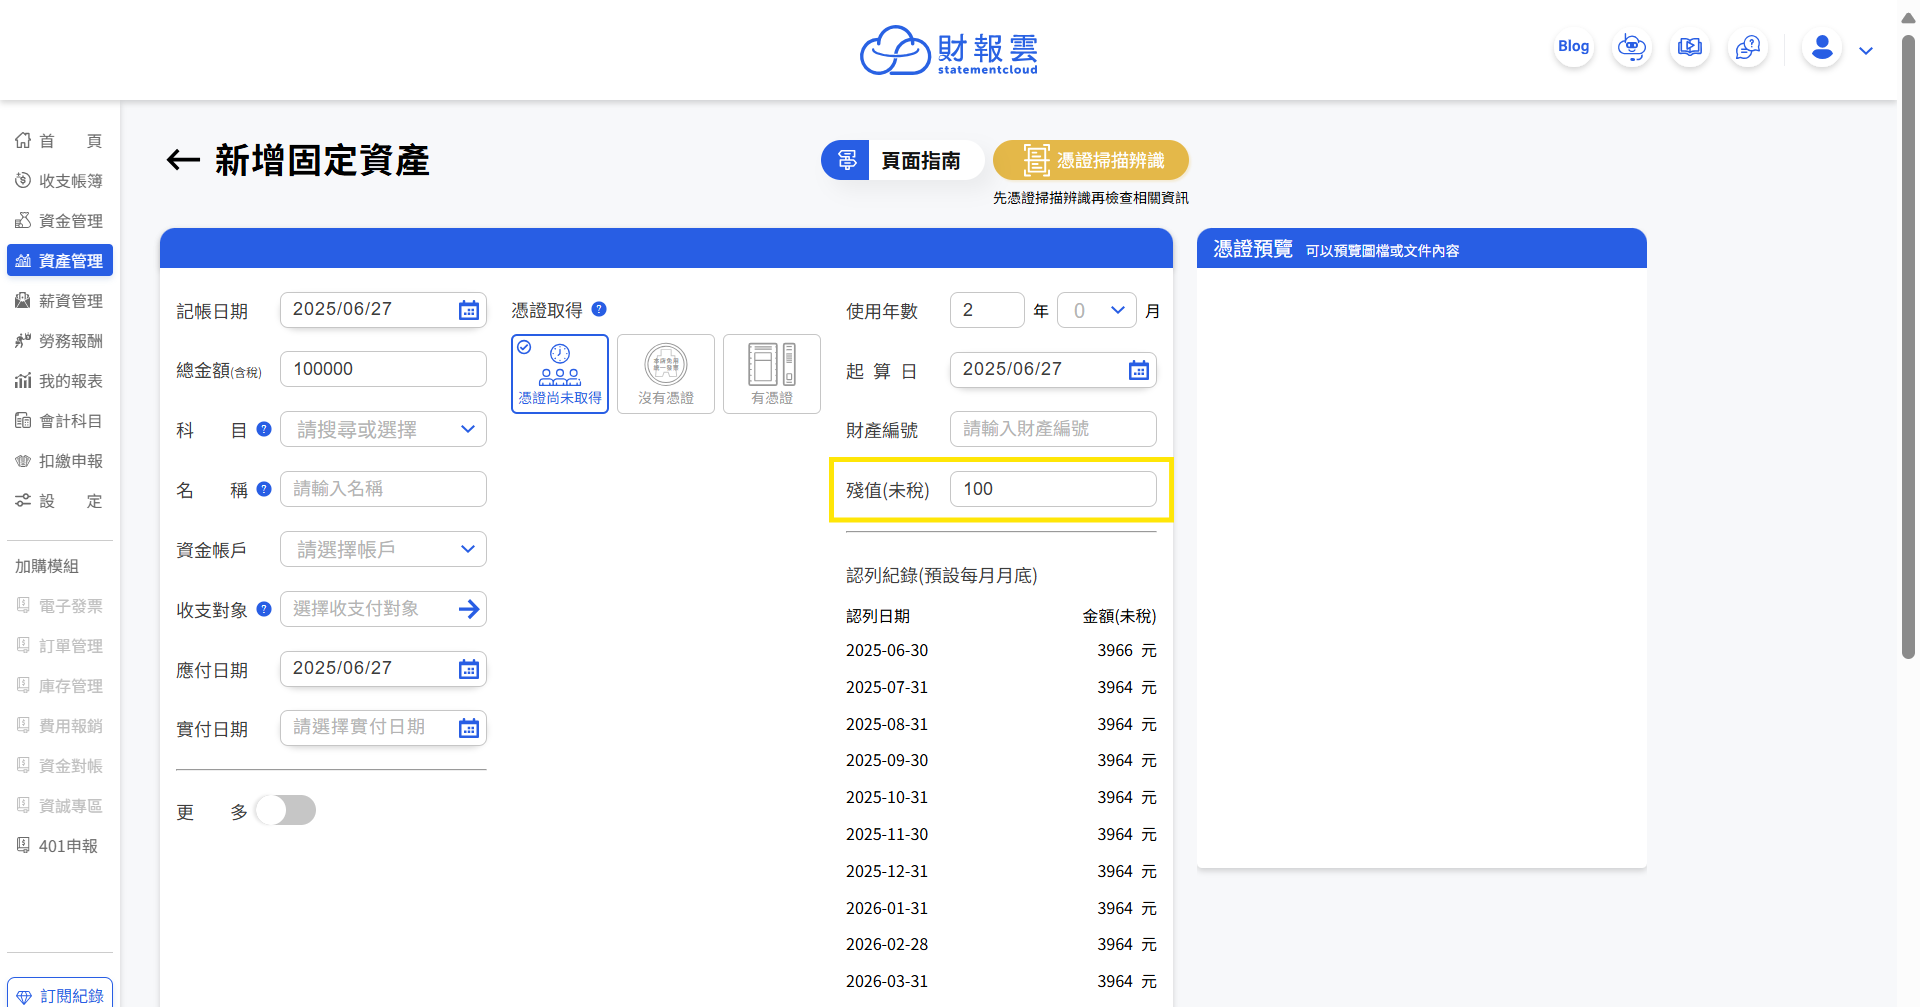Click the 總金額 input field
The image size is (1920, 1007).
tap(383, 369)
